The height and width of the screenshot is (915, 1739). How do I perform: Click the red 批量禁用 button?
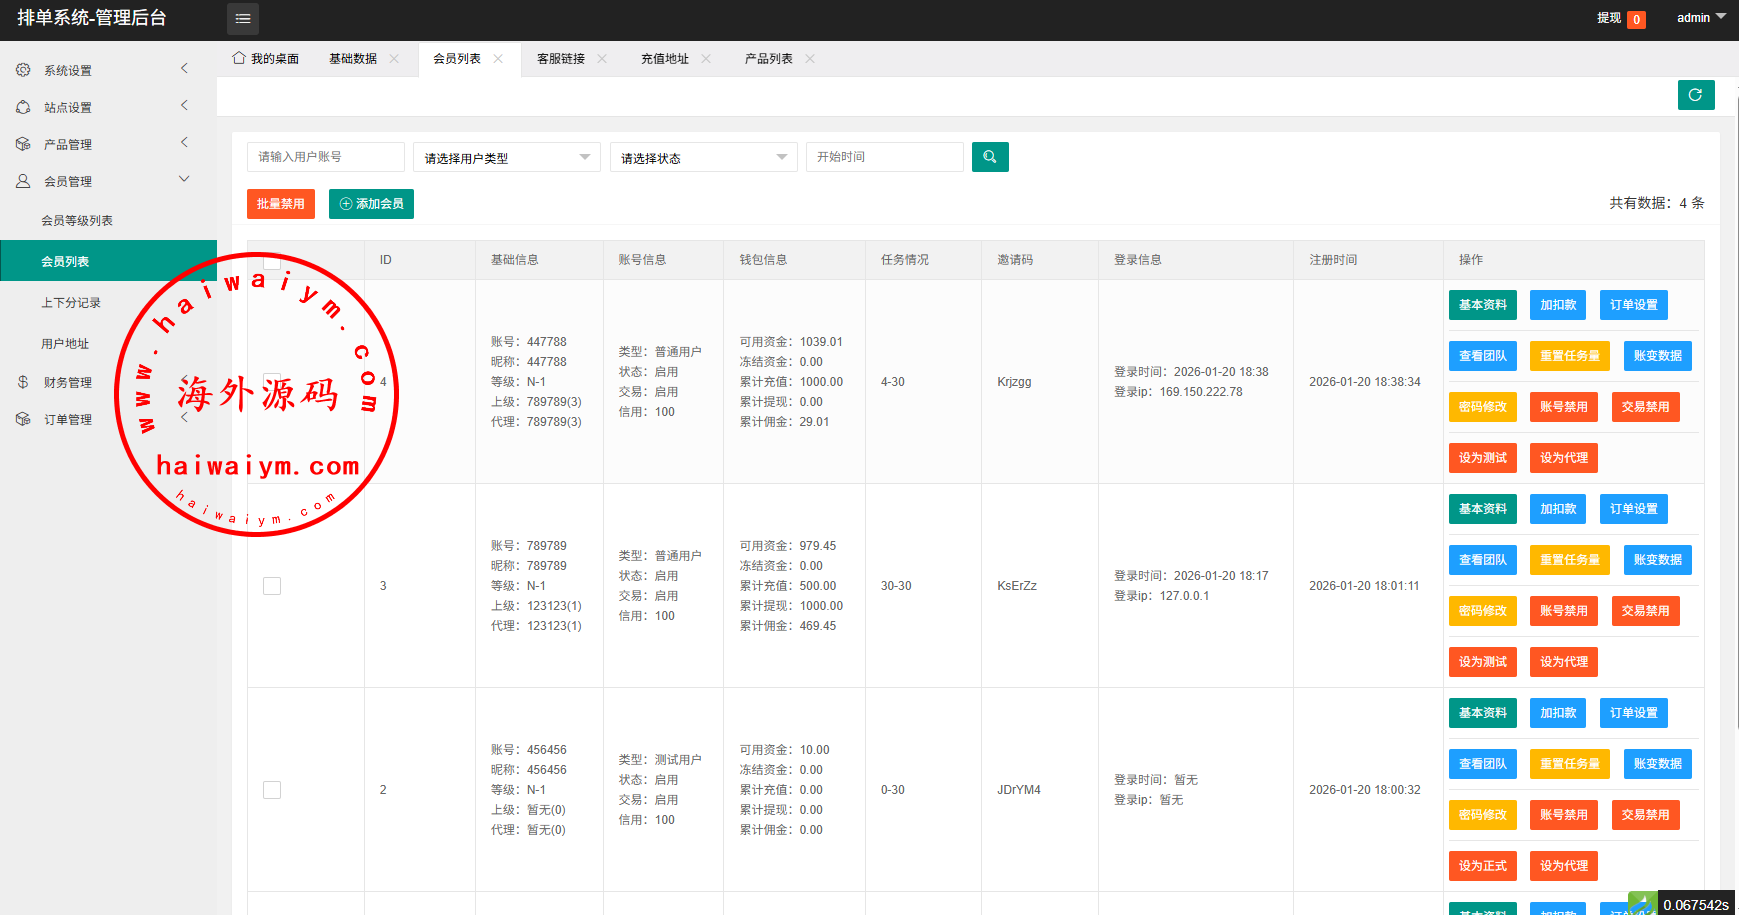pyautogui.click(x=281, y=204)
